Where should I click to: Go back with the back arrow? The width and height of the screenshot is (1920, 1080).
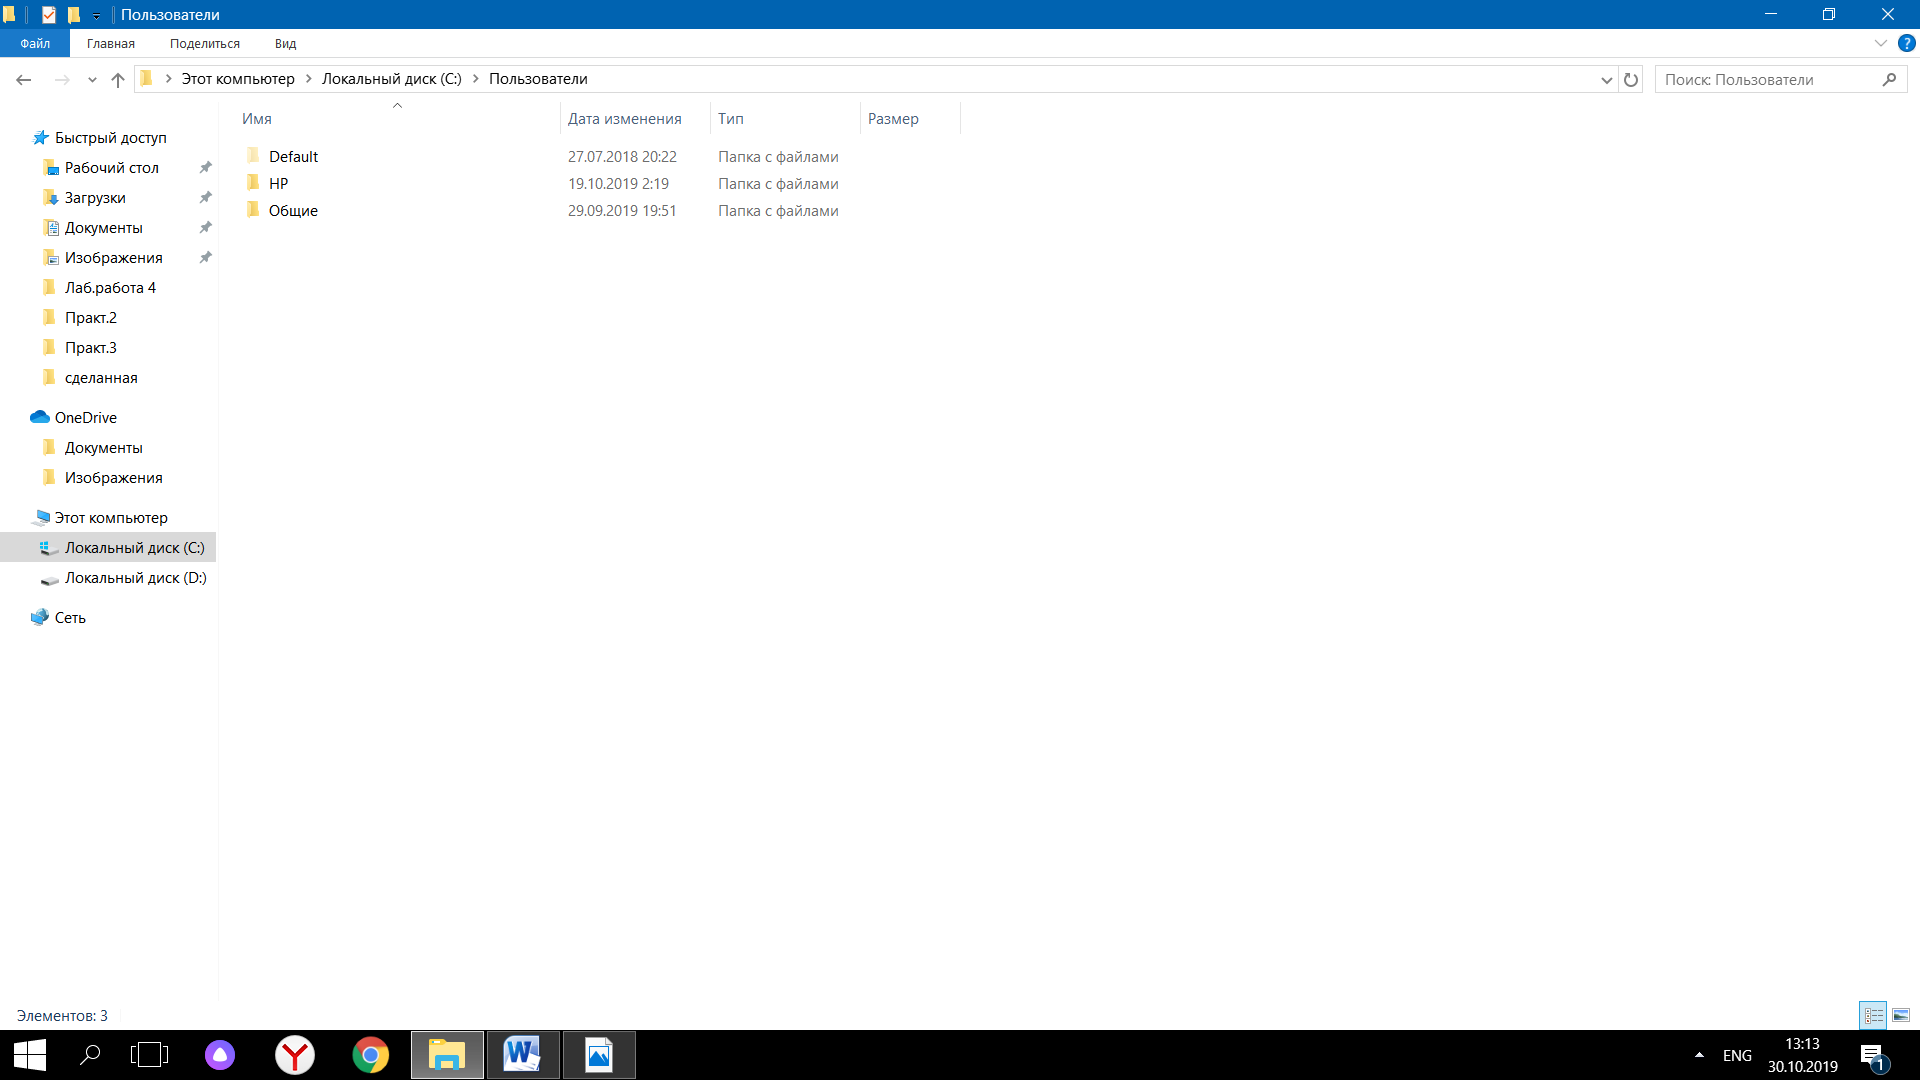pyautogui.click(x=24, y=79)
